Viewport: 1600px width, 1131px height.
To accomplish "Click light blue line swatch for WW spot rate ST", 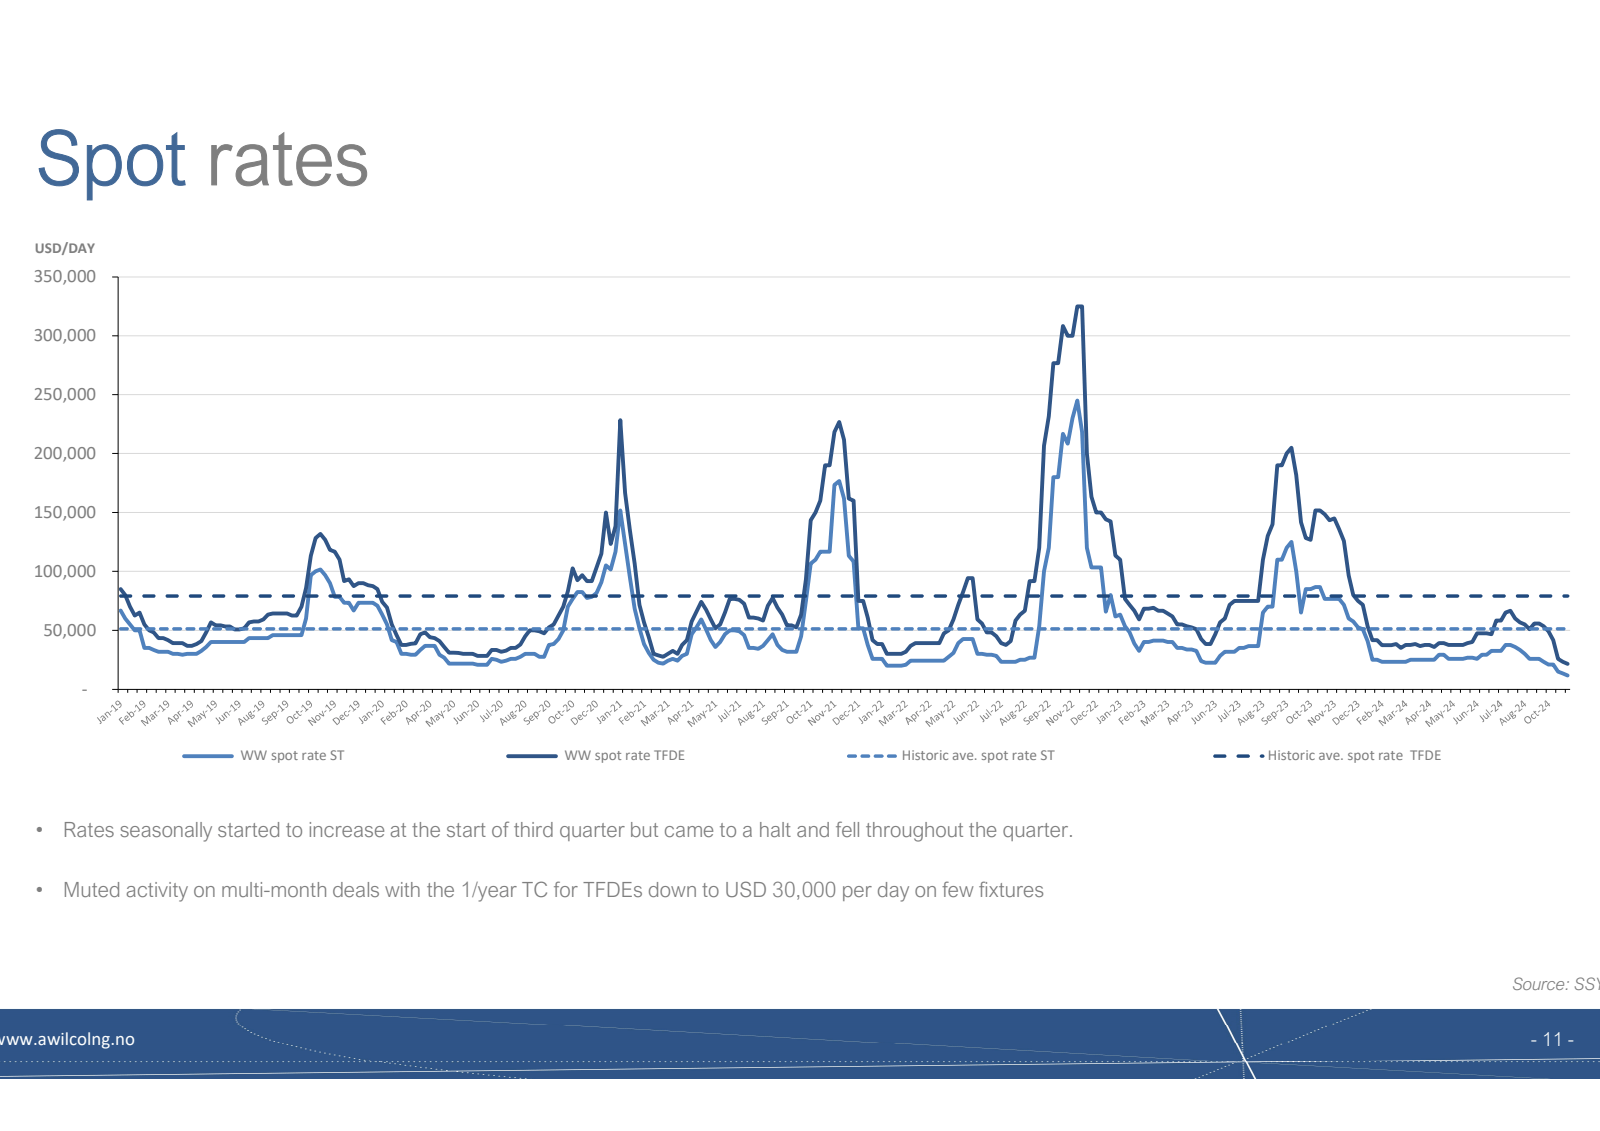I will [x=208, y=756].
